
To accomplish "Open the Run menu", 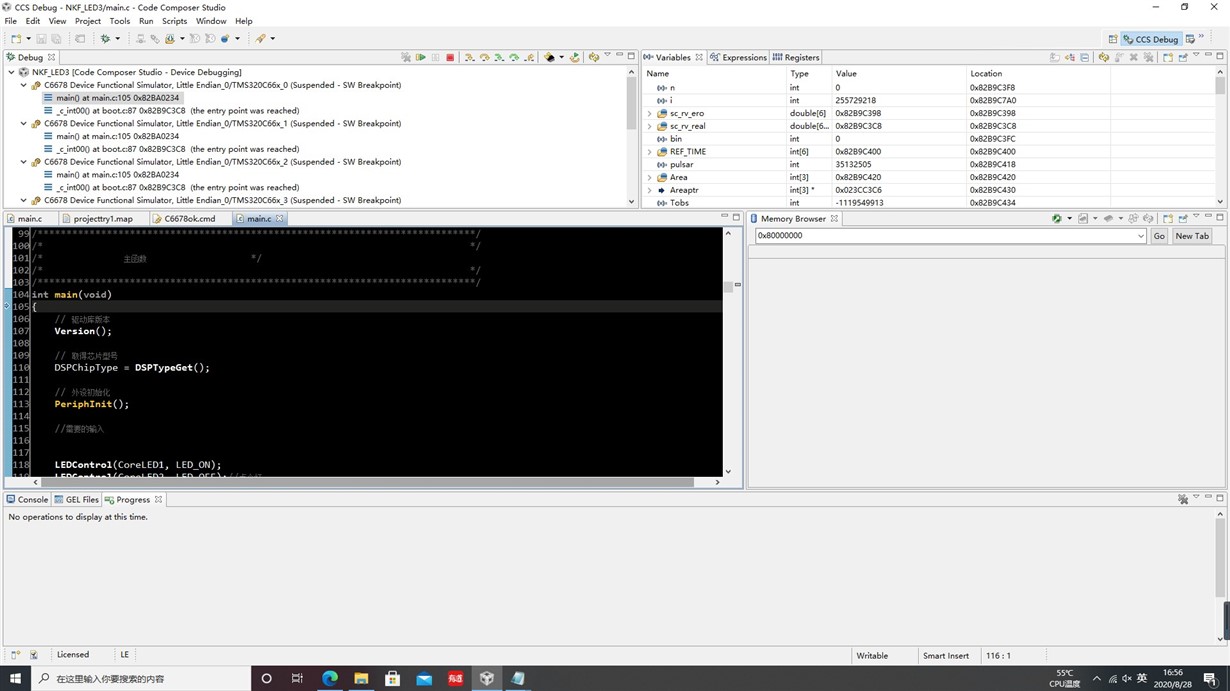I will click(x=146, y=20).
